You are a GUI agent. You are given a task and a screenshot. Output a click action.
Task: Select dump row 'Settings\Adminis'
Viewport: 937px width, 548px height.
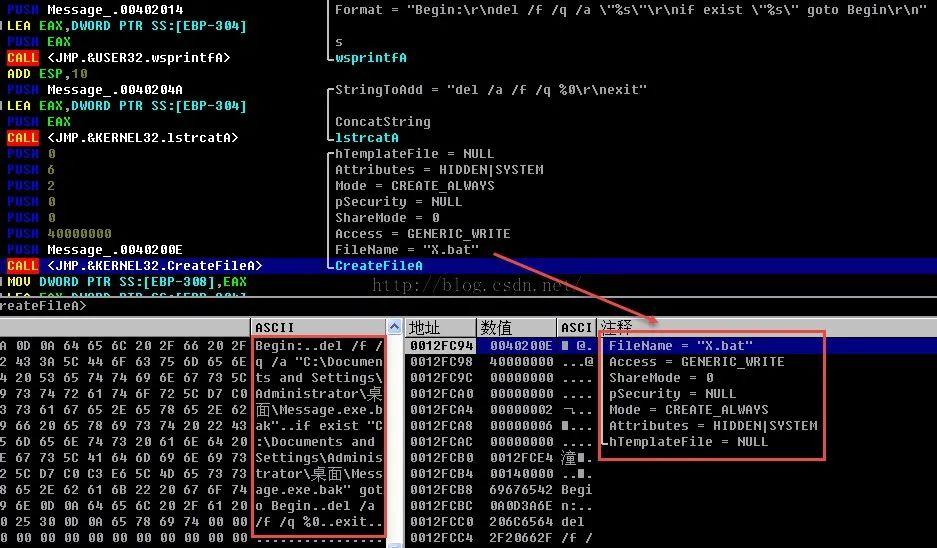click(319, 458)
